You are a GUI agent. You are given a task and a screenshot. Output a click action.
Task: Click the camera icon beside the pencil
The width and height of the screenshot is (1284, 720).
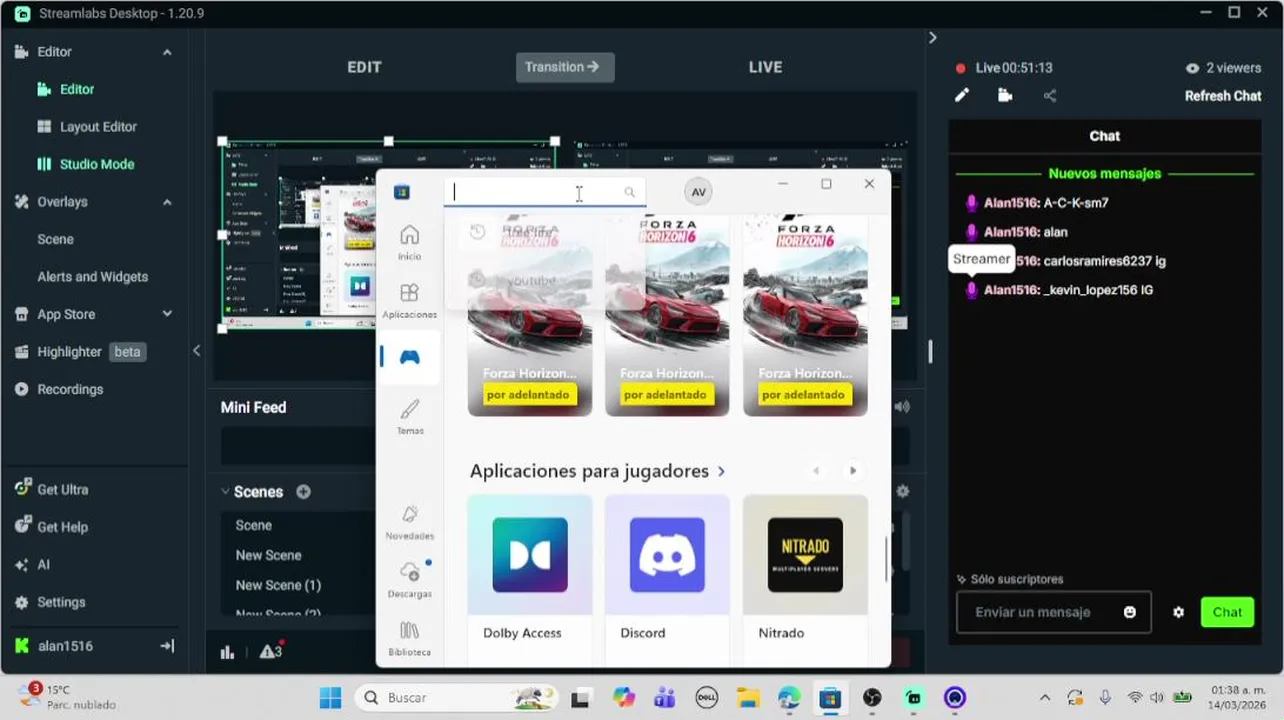[x=1005, y=96]
